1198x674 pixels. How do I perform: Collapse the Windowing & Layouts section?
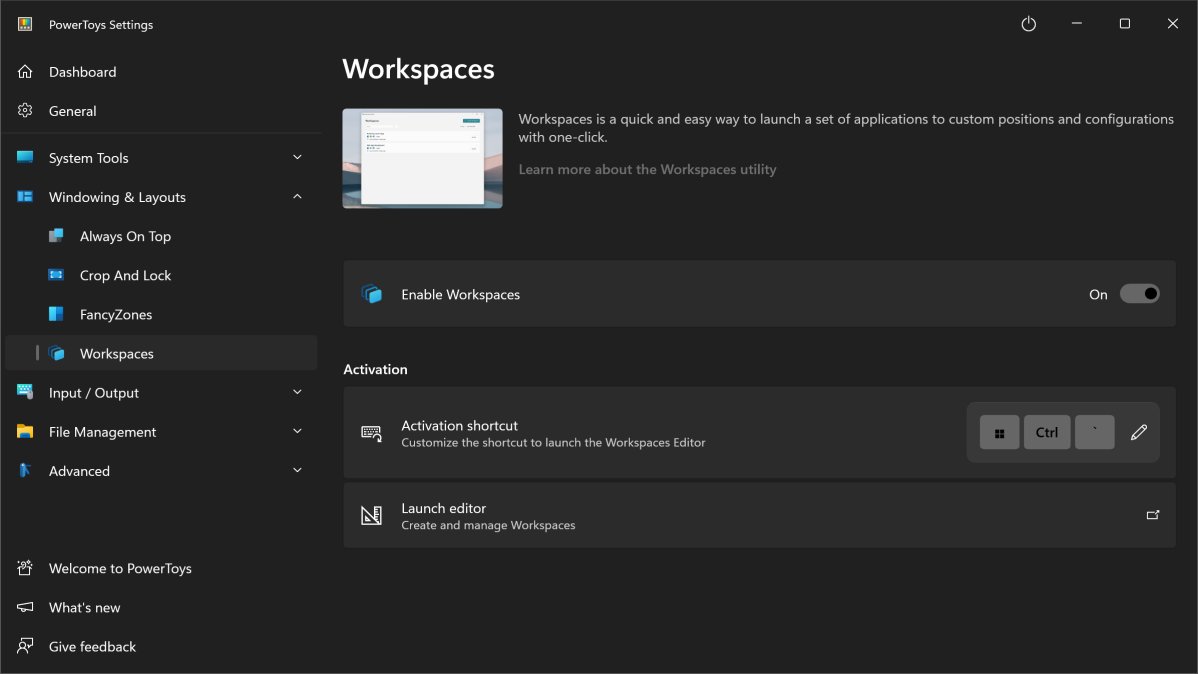297,197
